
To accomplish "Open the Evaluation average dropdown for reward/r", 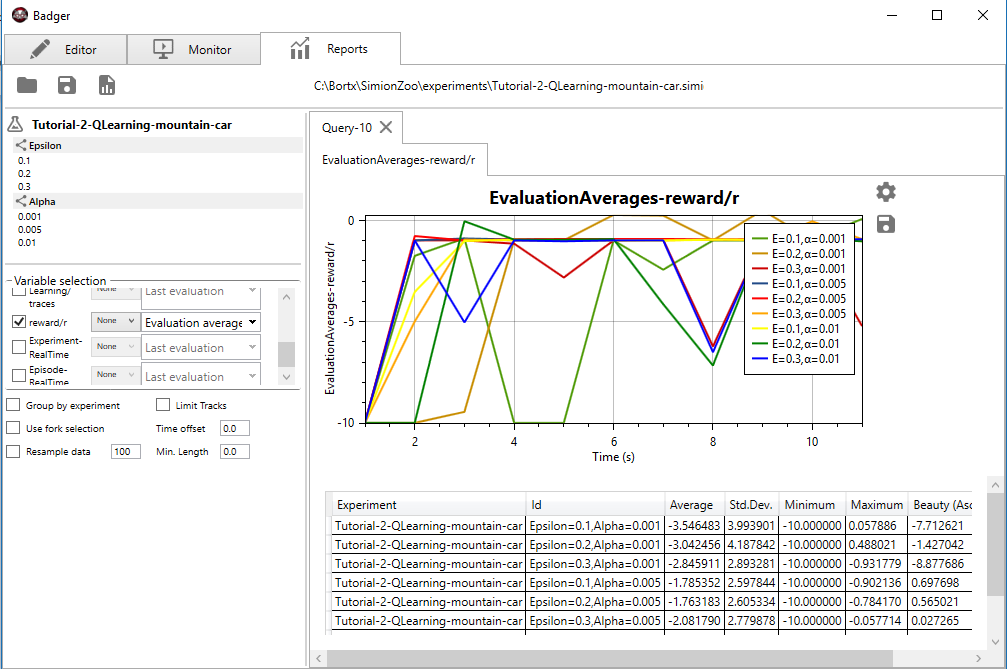I will (x=201, y=322).
